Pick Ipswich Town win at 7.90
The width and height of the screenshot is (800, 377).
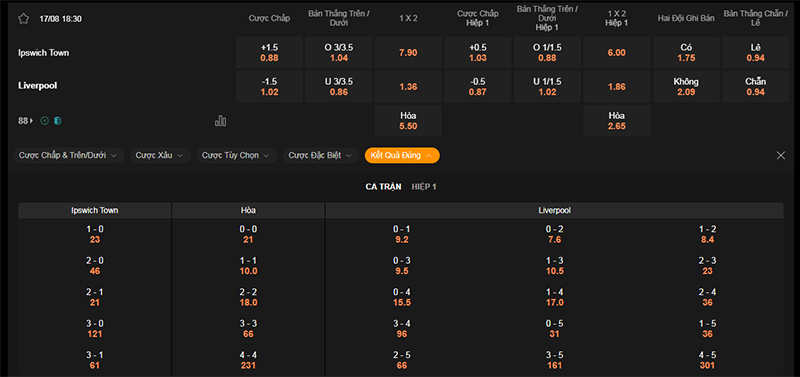[408, 53]
